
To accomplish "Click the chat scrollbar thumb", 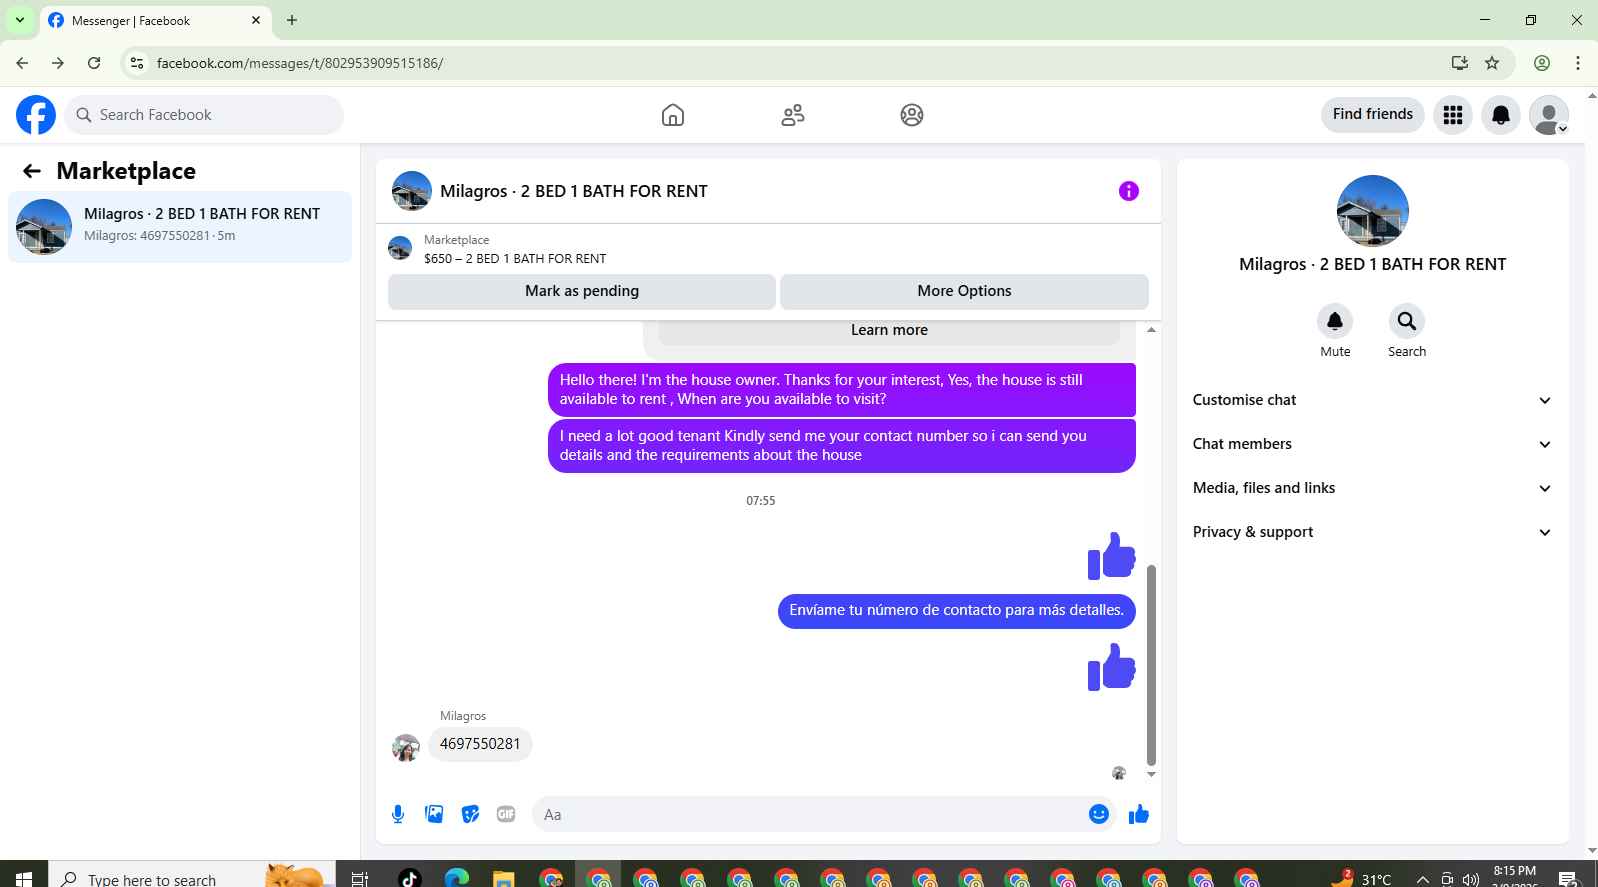I will pos(1151,665).
